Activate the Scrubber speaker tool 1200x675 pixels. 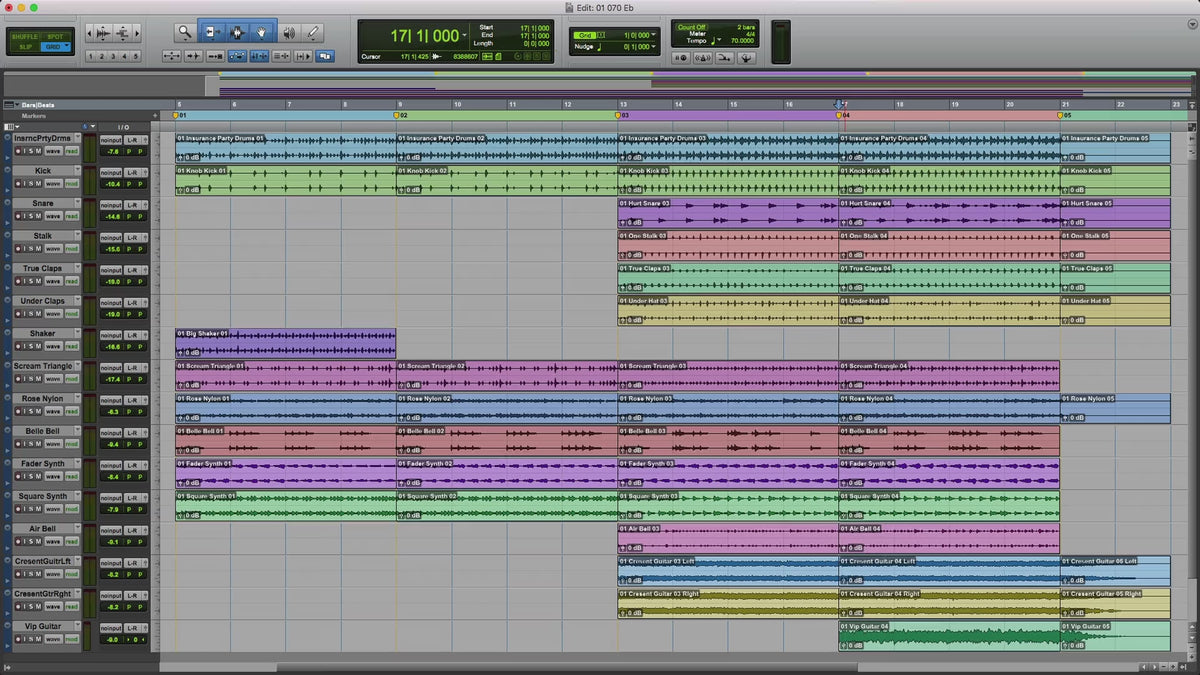[x=289, y=33]
